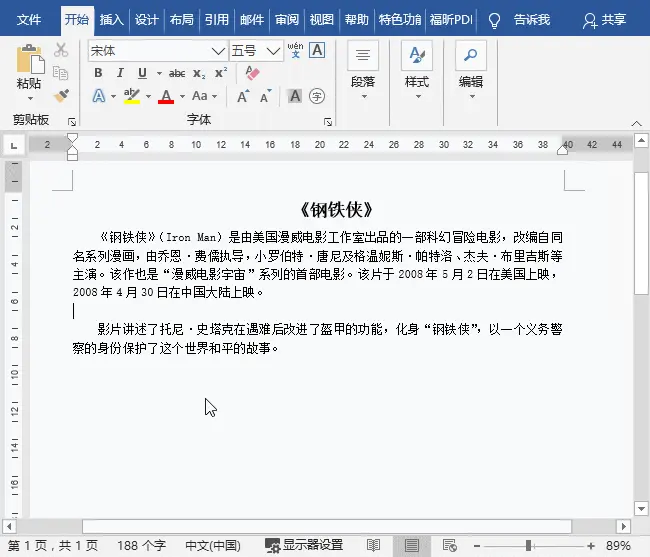Image resolution: width=650 pixels, height=557 pixels.
Task: Open the 粘贴 paste options arrow
Action: 30,99
